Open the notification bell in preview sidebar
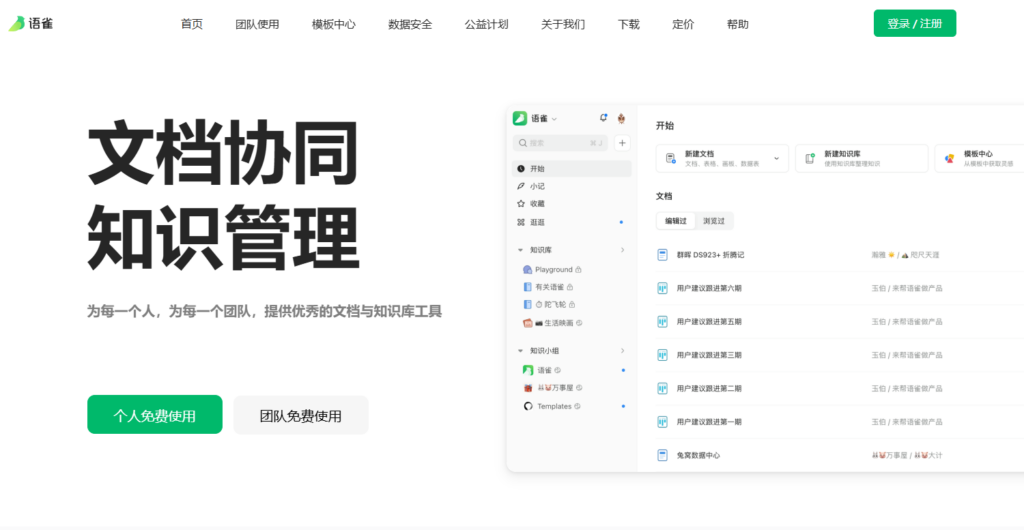 [603, 118]
